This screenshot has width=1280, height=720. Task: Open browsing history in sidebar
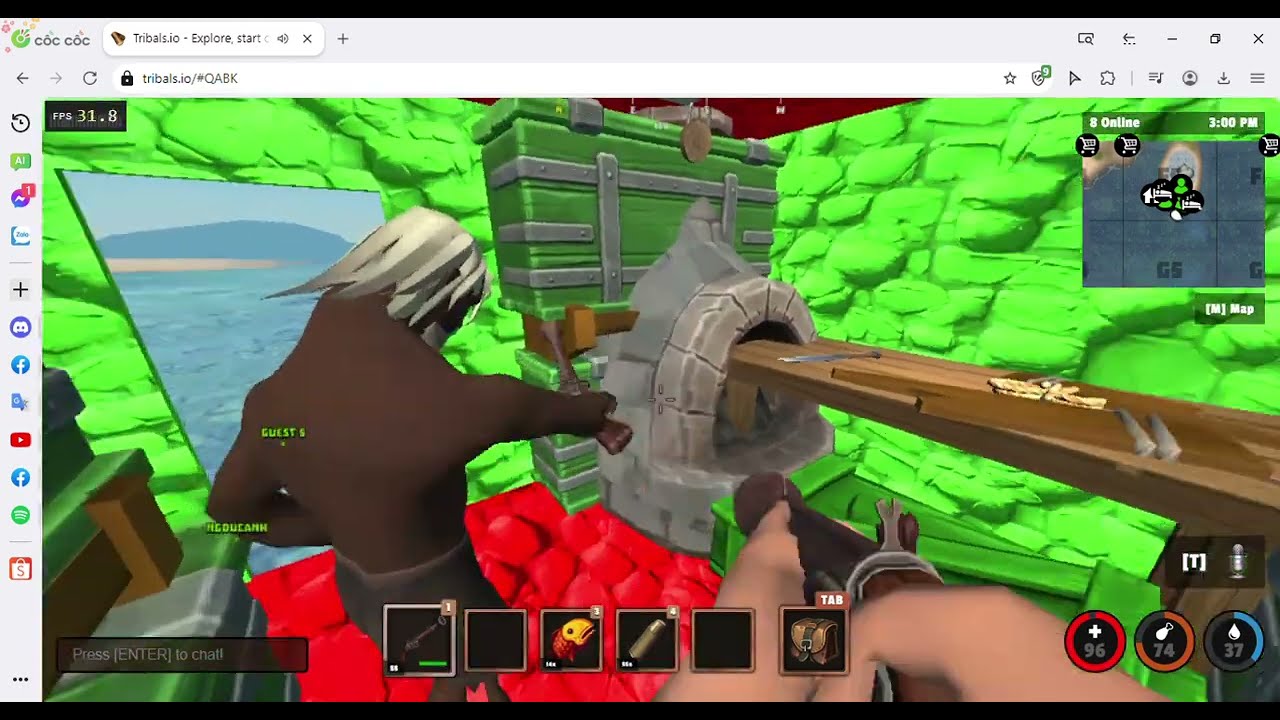click(20, 123)
